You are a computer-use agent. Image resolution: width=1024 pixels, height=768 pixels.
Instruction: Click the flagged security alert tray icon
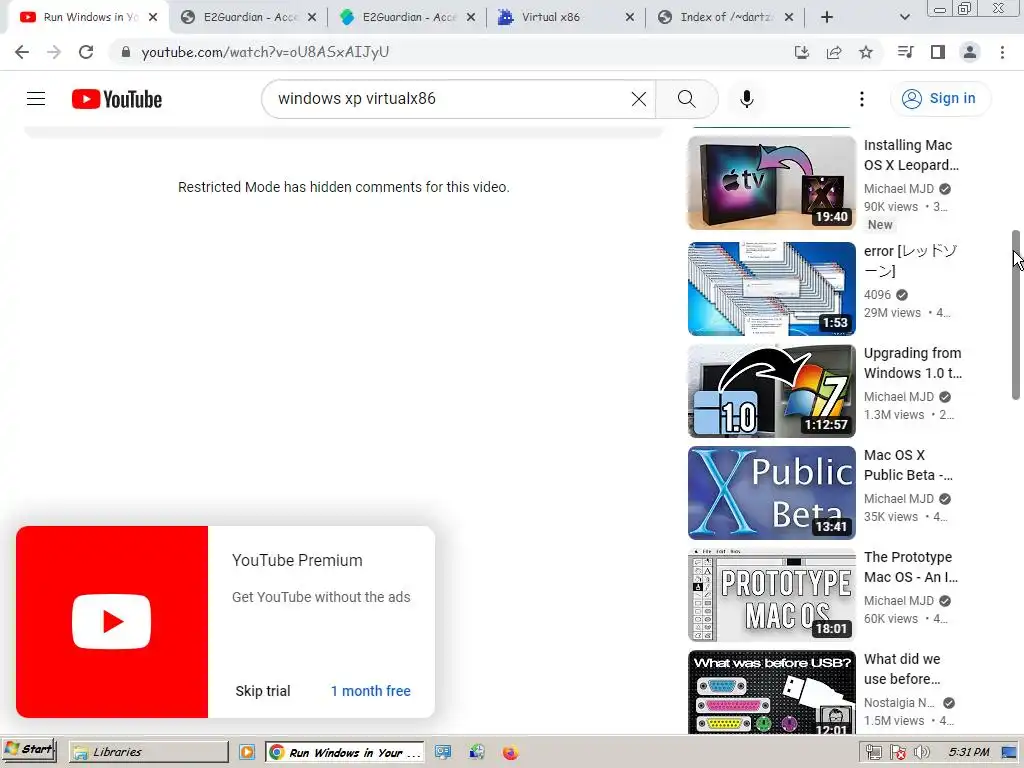tap(898, 752)
